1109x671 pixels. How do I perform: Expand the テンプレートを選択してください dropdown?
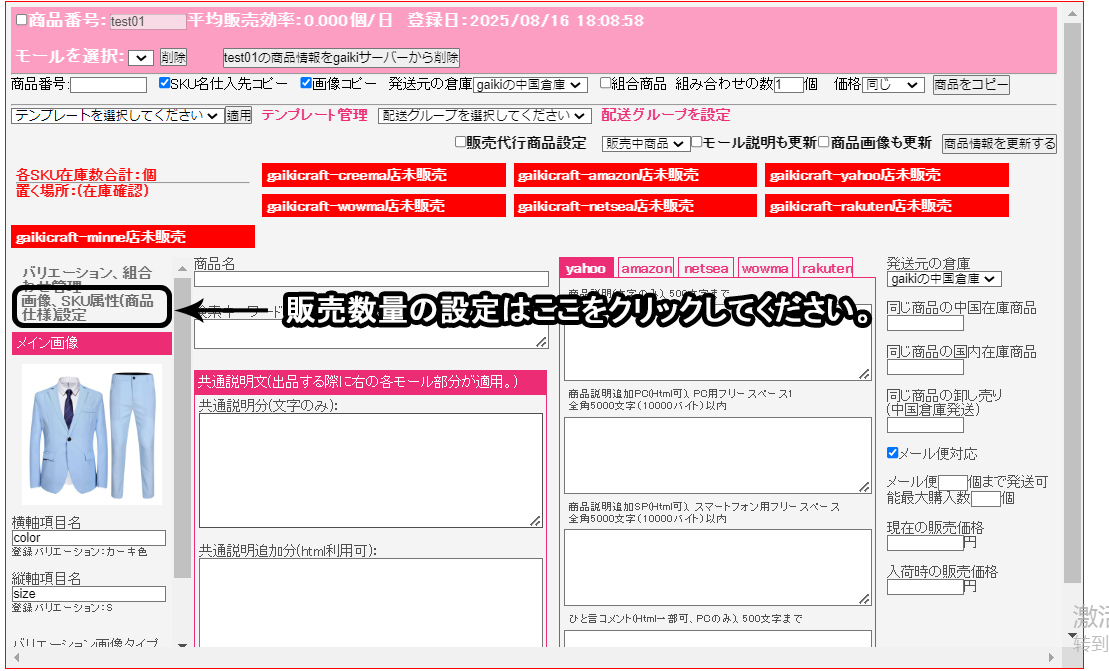(x=117, y=116)
